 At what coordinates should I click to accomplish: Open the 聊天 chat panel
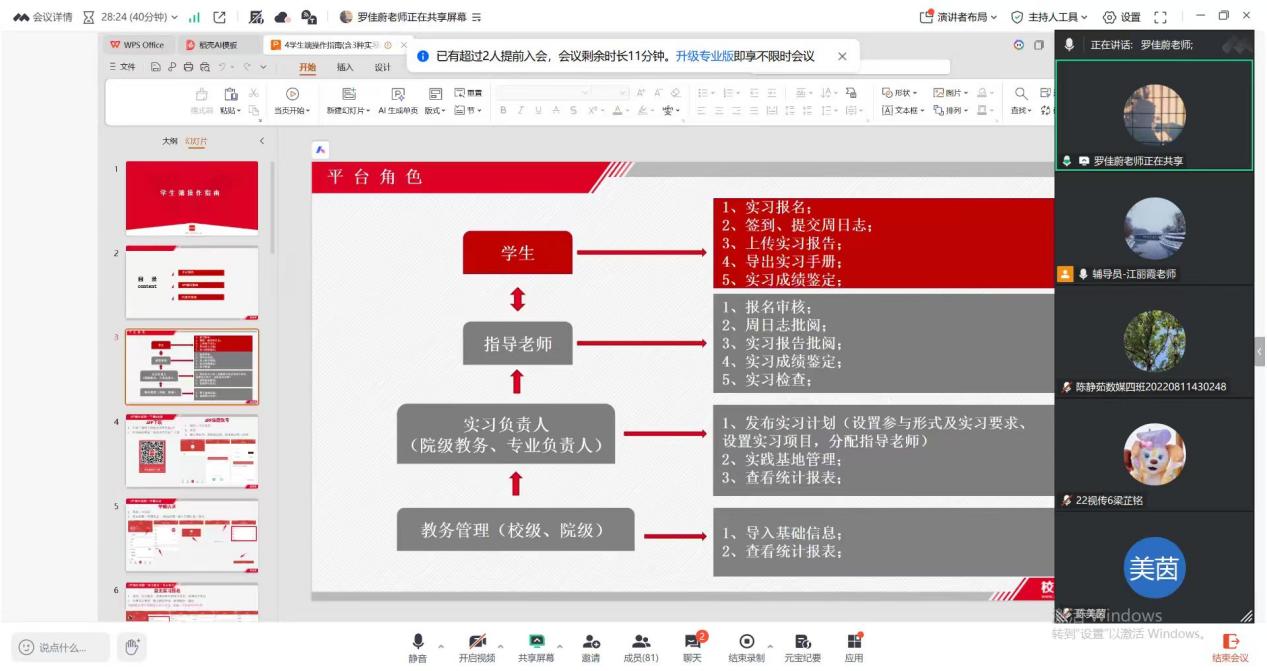click(692, 641)
